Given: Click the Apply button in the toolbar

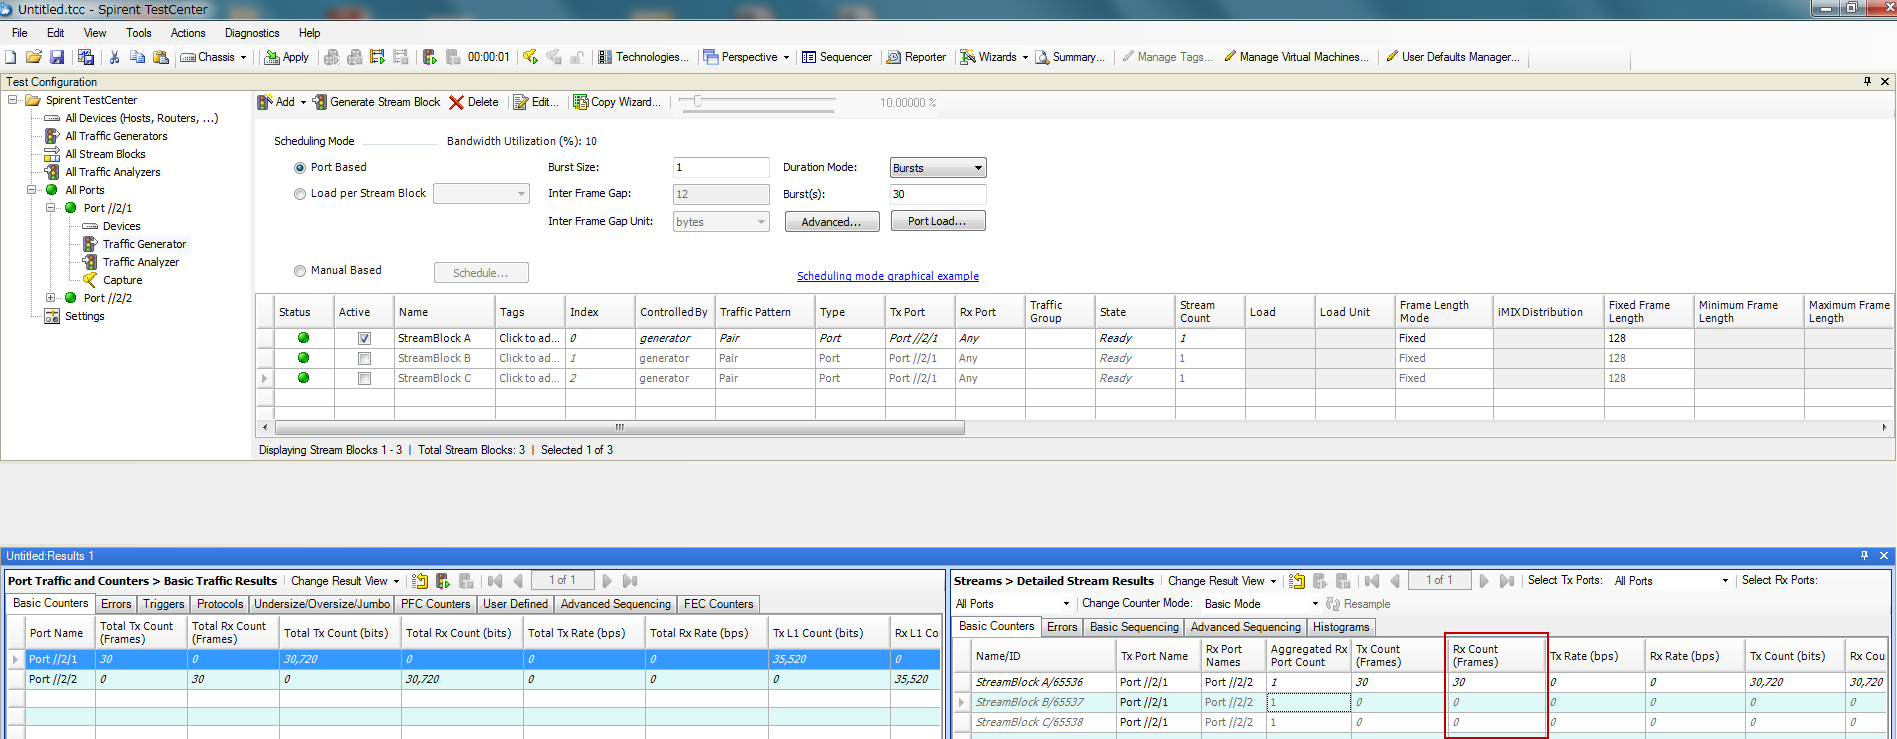Looking at the screenshot, I should pos(286,57).
